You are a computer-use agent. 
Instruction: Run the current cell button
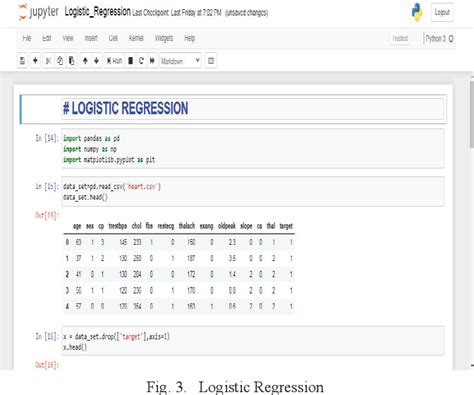(x=114, y=61)
